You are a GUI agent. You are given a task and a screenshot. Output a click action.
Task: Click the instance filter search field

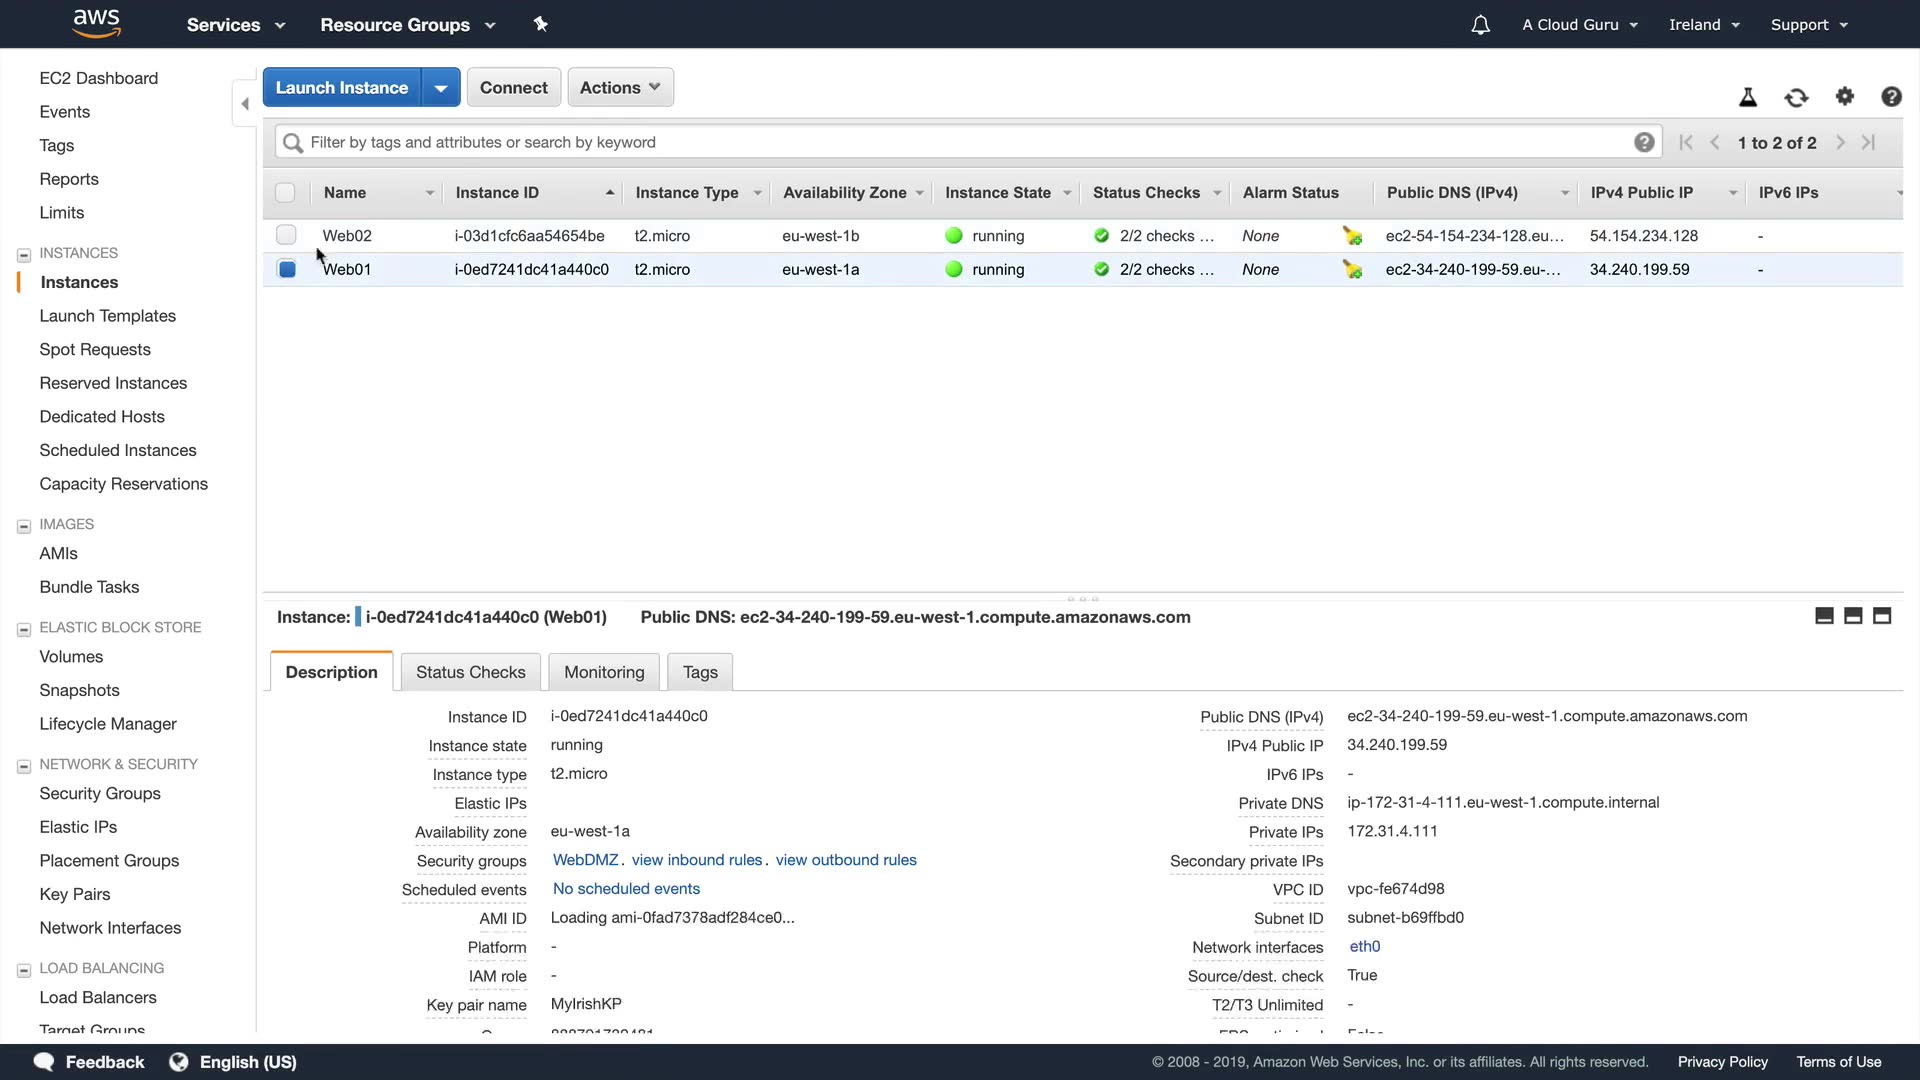click(x=960, y=142)
